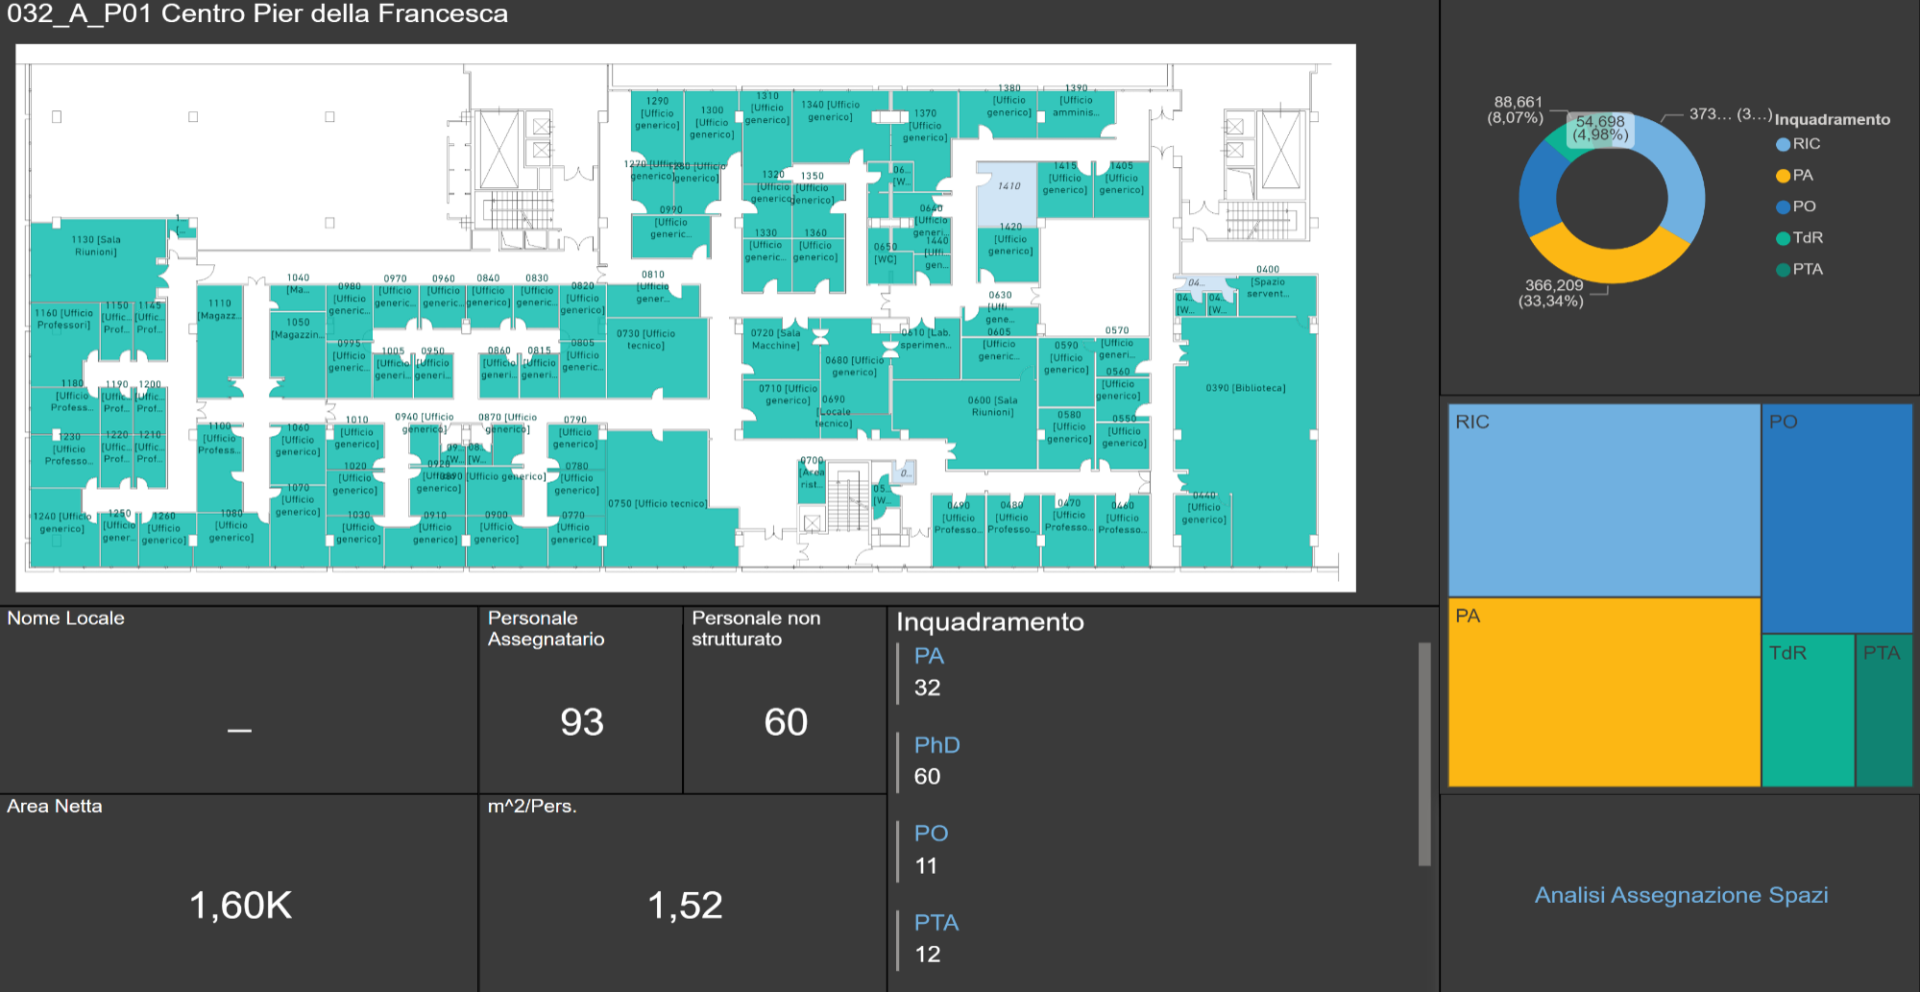Select the RIC tile in the treemap
Screen dimensions: 1920x992
(1603, 500)
